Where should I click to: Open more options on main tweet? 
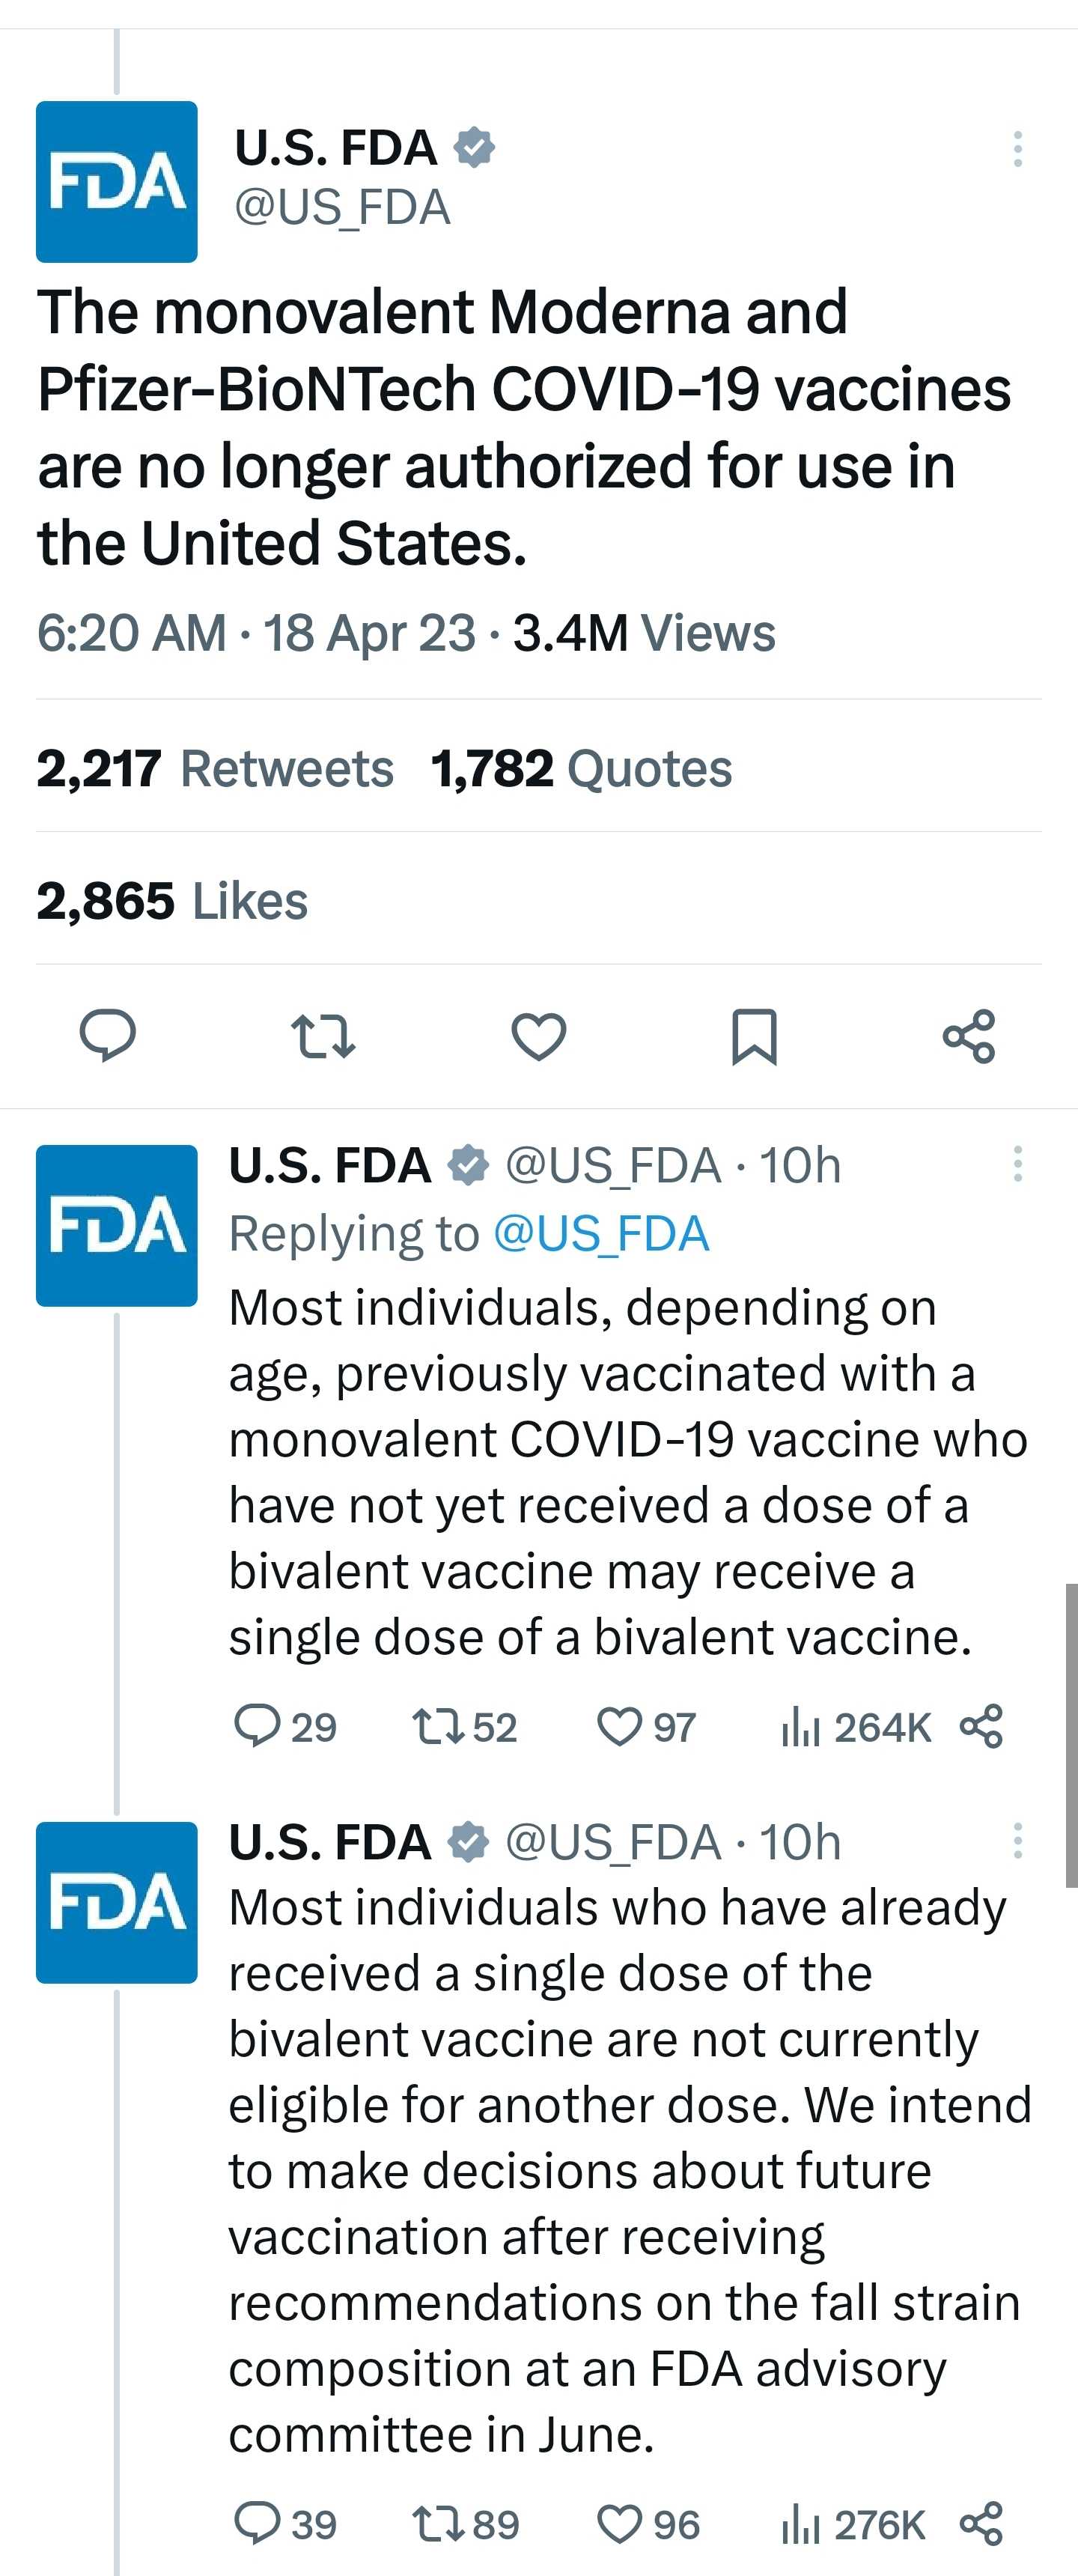coord(1017,149)
